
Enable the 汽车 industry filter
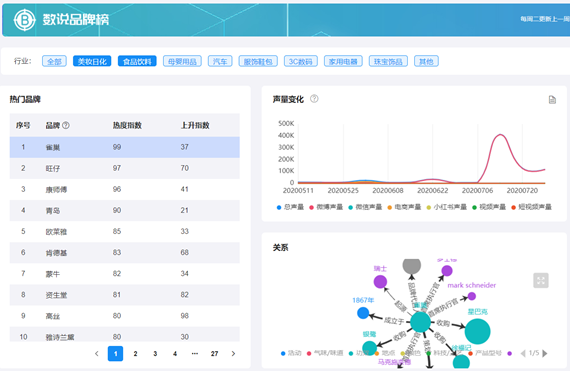pyautogui.click(x=220, y=61)
